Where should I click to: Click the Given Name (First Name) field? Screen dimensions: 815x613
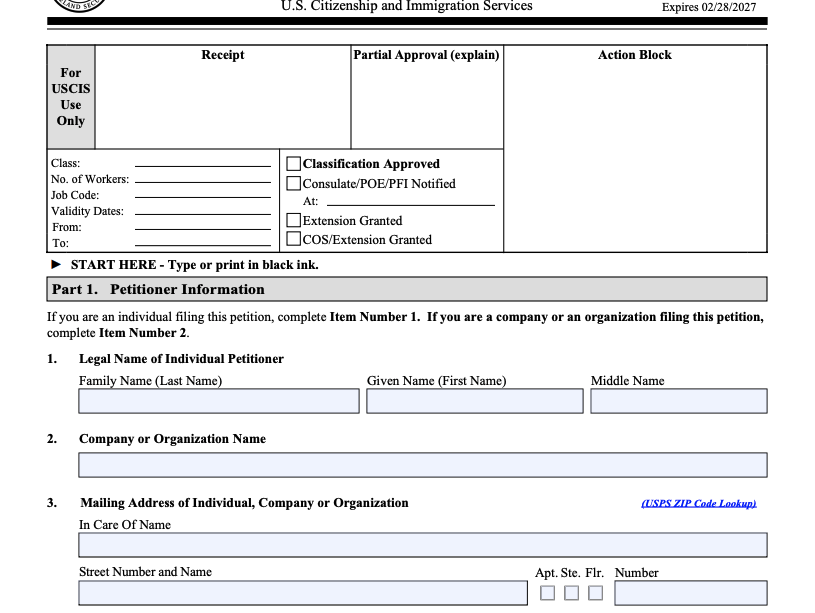coord(475,401)
